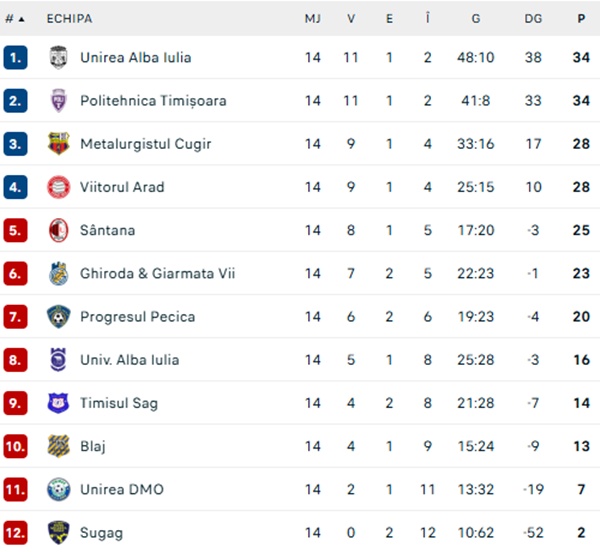The image size is (600, 552).
Task: Click the Politehnica Timișoara team logo
Action: (x=59, y=101)
